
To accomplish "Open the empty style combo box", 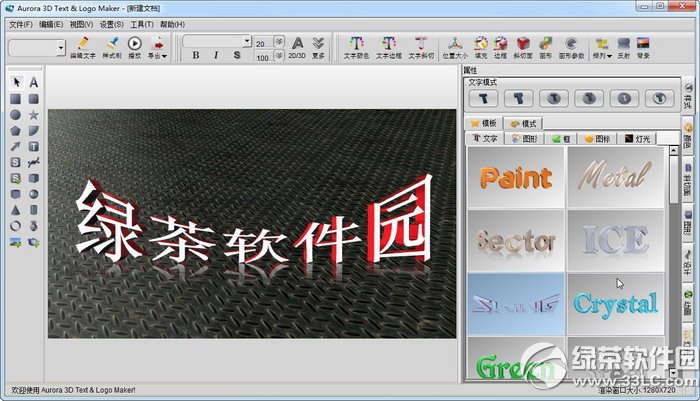I will (x=37, y=47).
